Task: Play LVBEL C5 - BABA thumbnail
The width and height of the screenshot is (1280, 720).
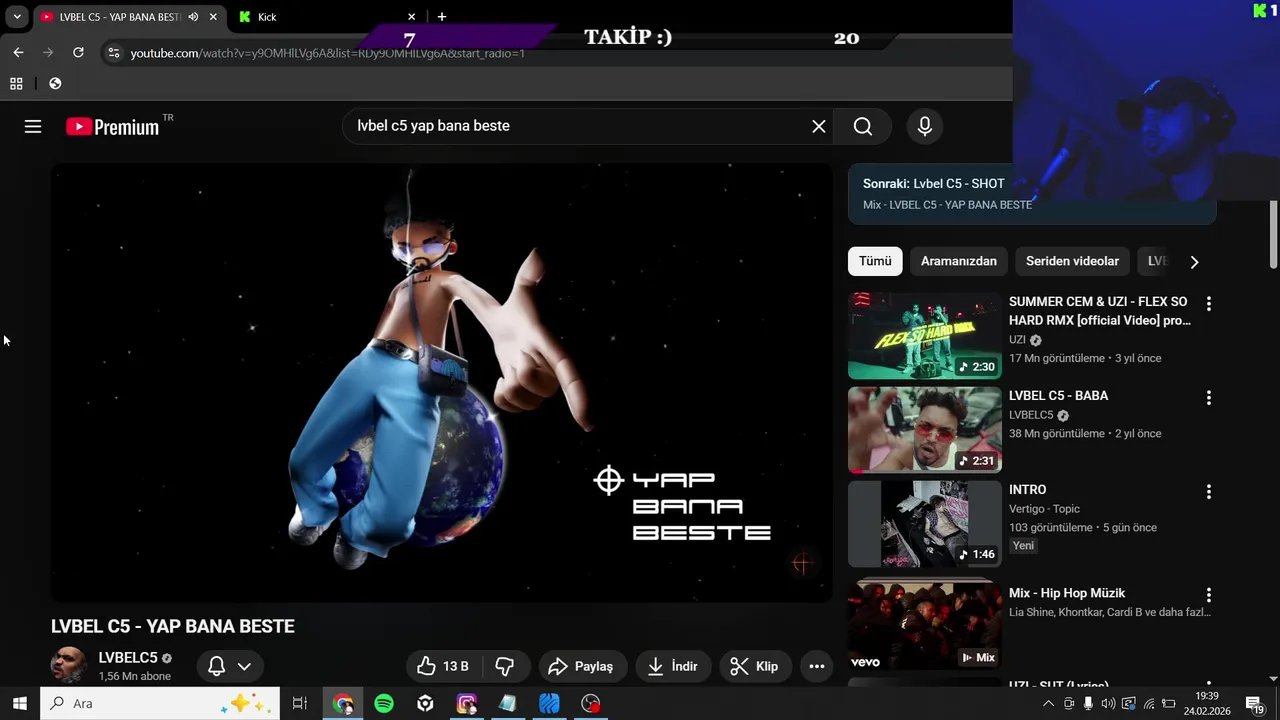Action: (x=925, y=430)
